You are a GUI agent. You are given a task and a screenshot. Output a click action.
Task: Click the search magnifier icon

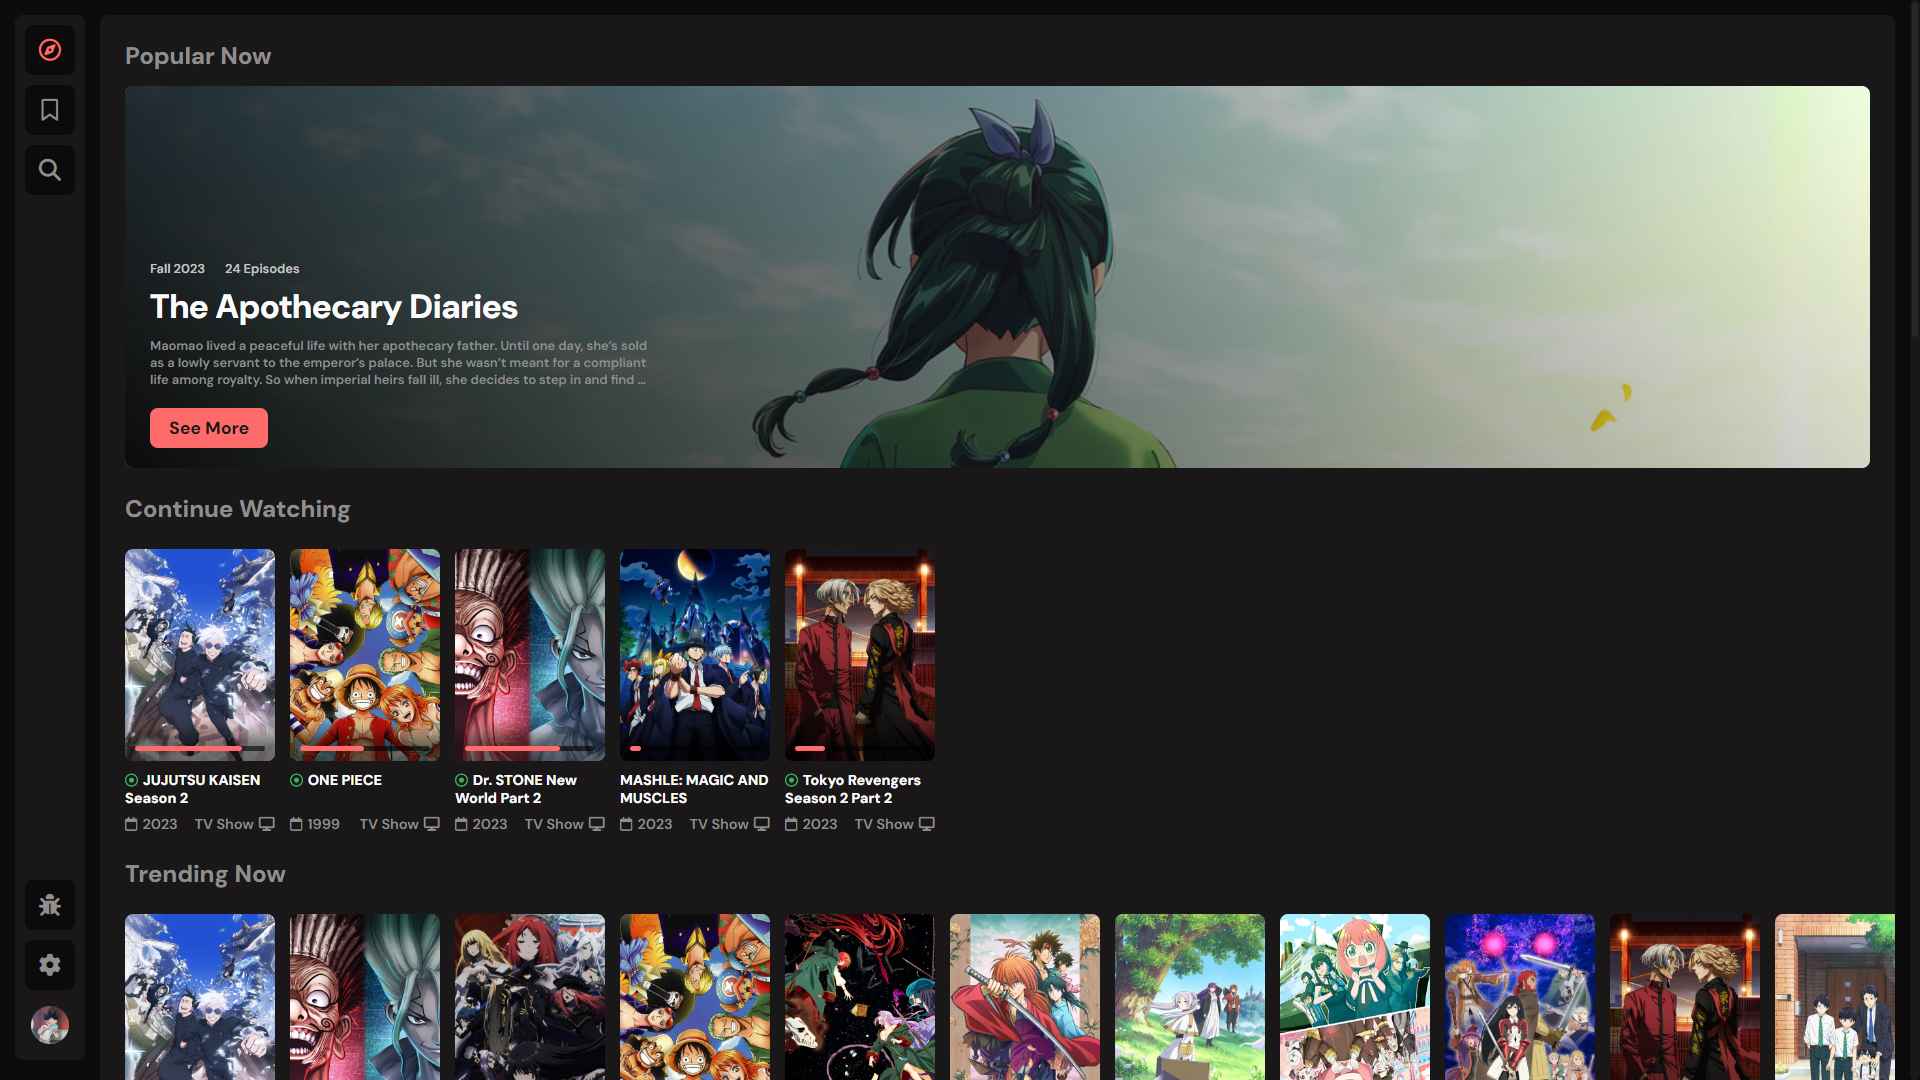pyautogui.click(x=50, y=170)
